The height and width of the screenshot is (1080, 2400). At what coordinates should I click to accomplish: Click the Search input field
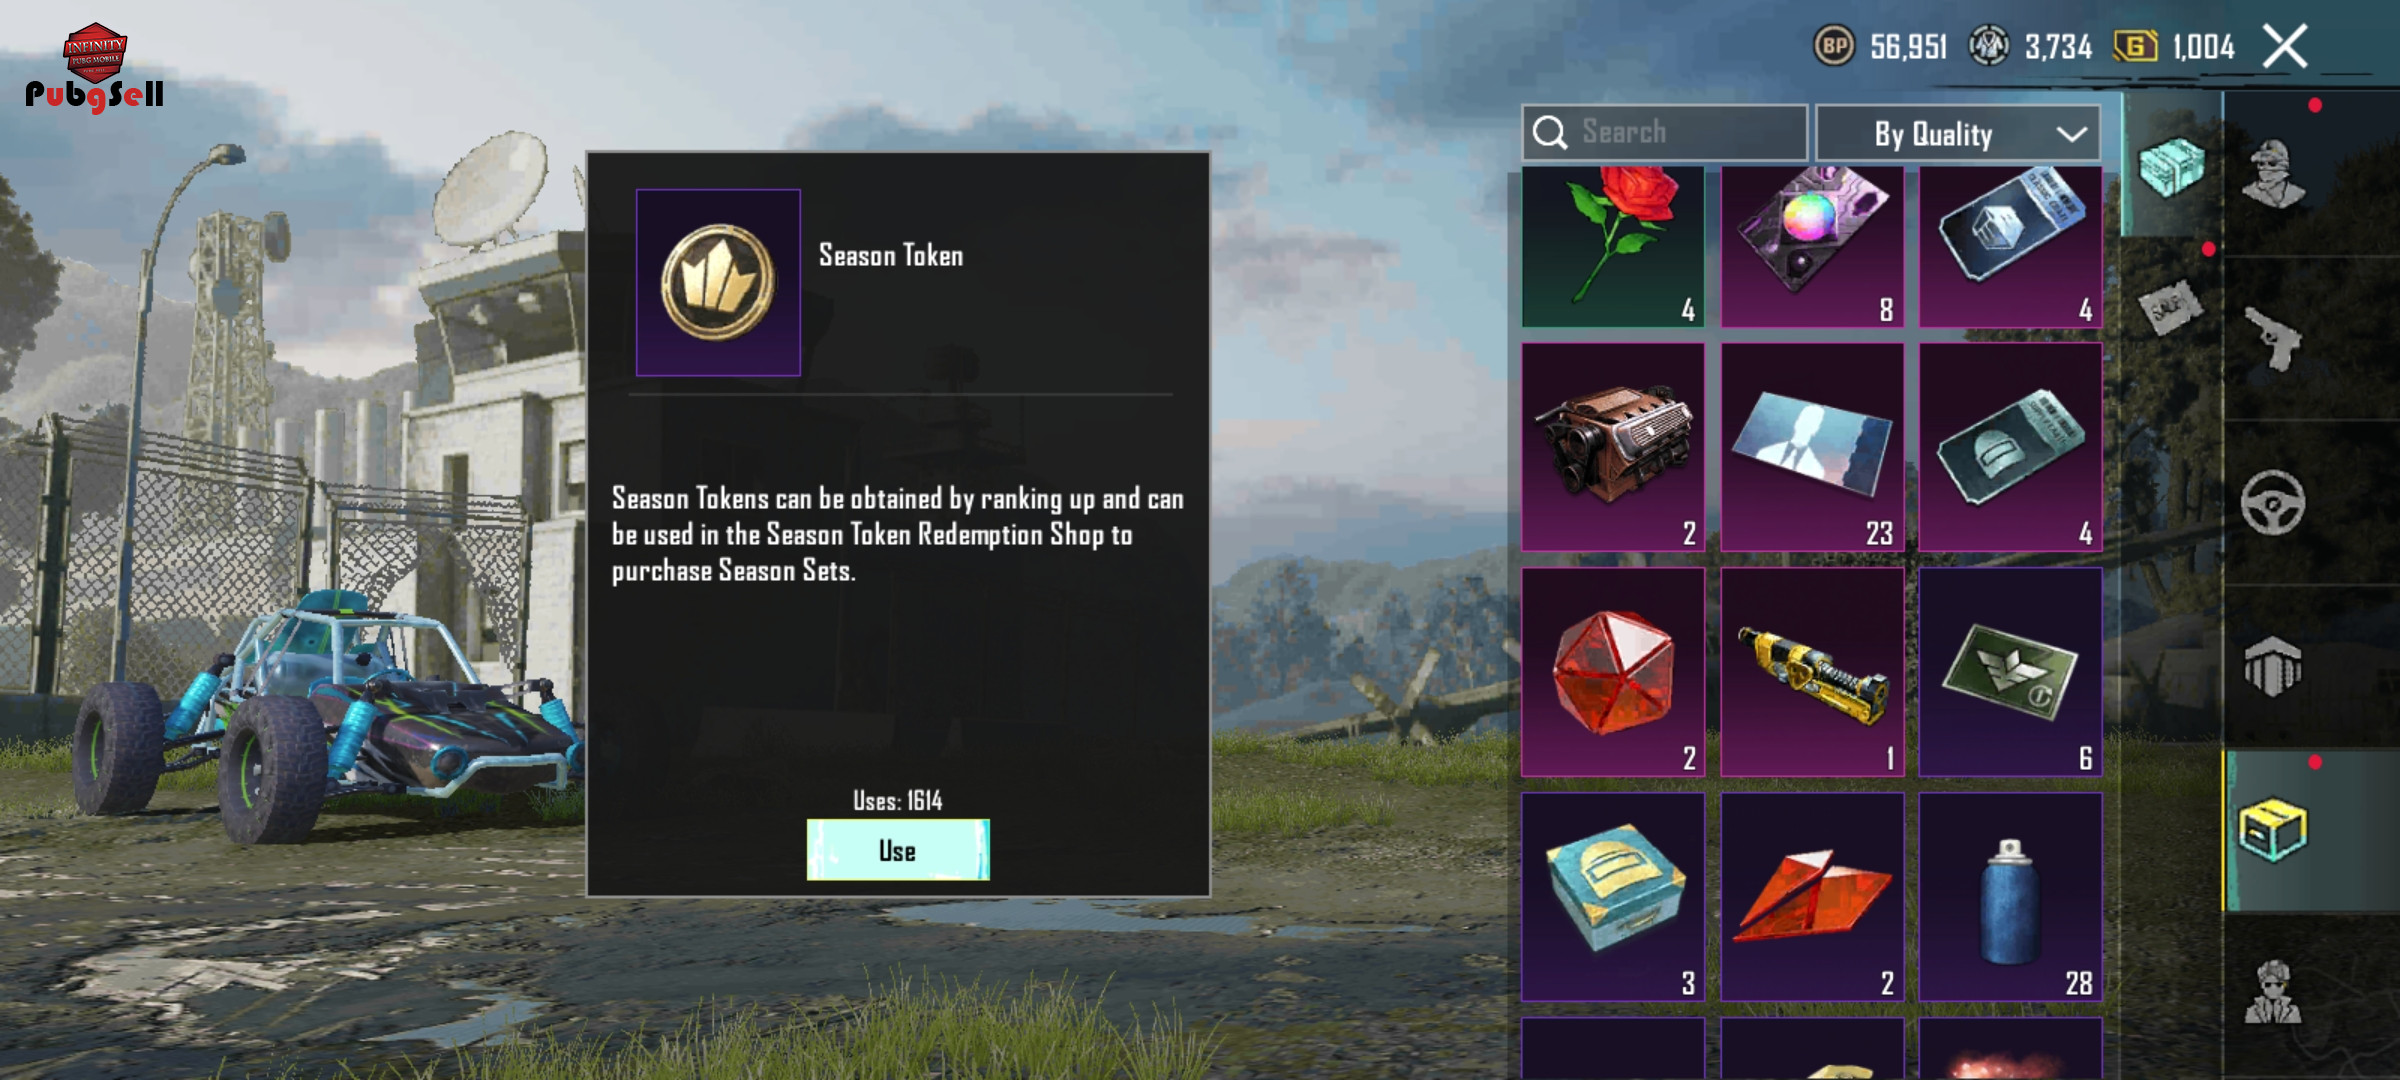[1664, 132]
